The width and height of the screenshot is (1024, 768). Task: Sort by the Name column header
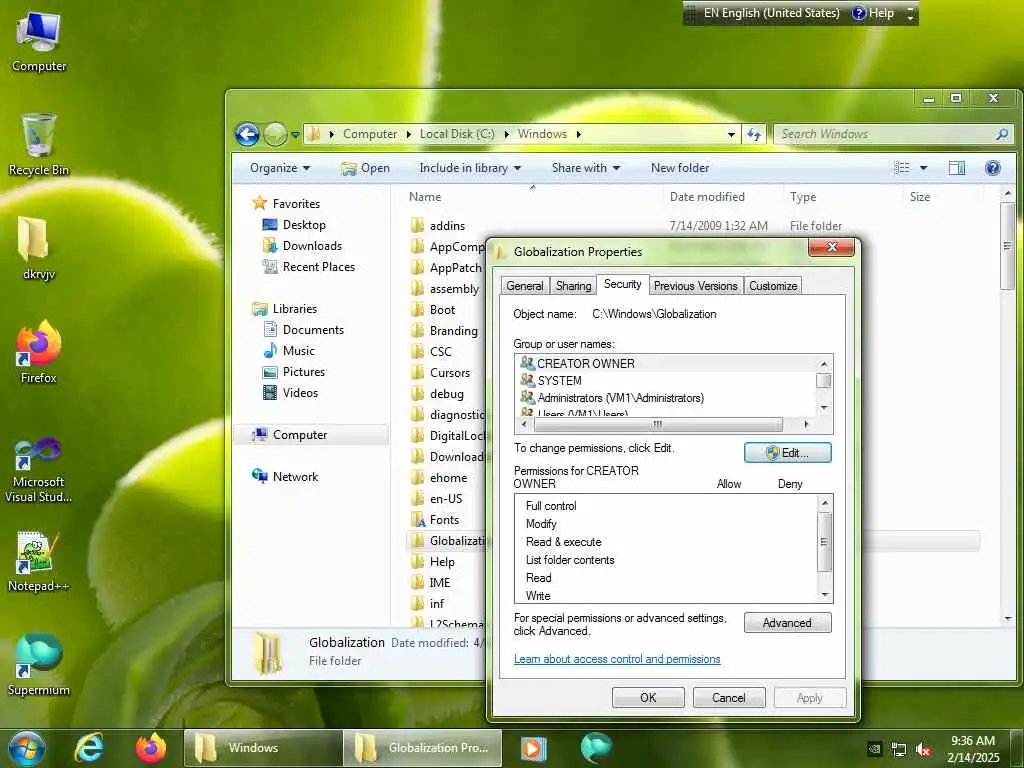point(425,197)
